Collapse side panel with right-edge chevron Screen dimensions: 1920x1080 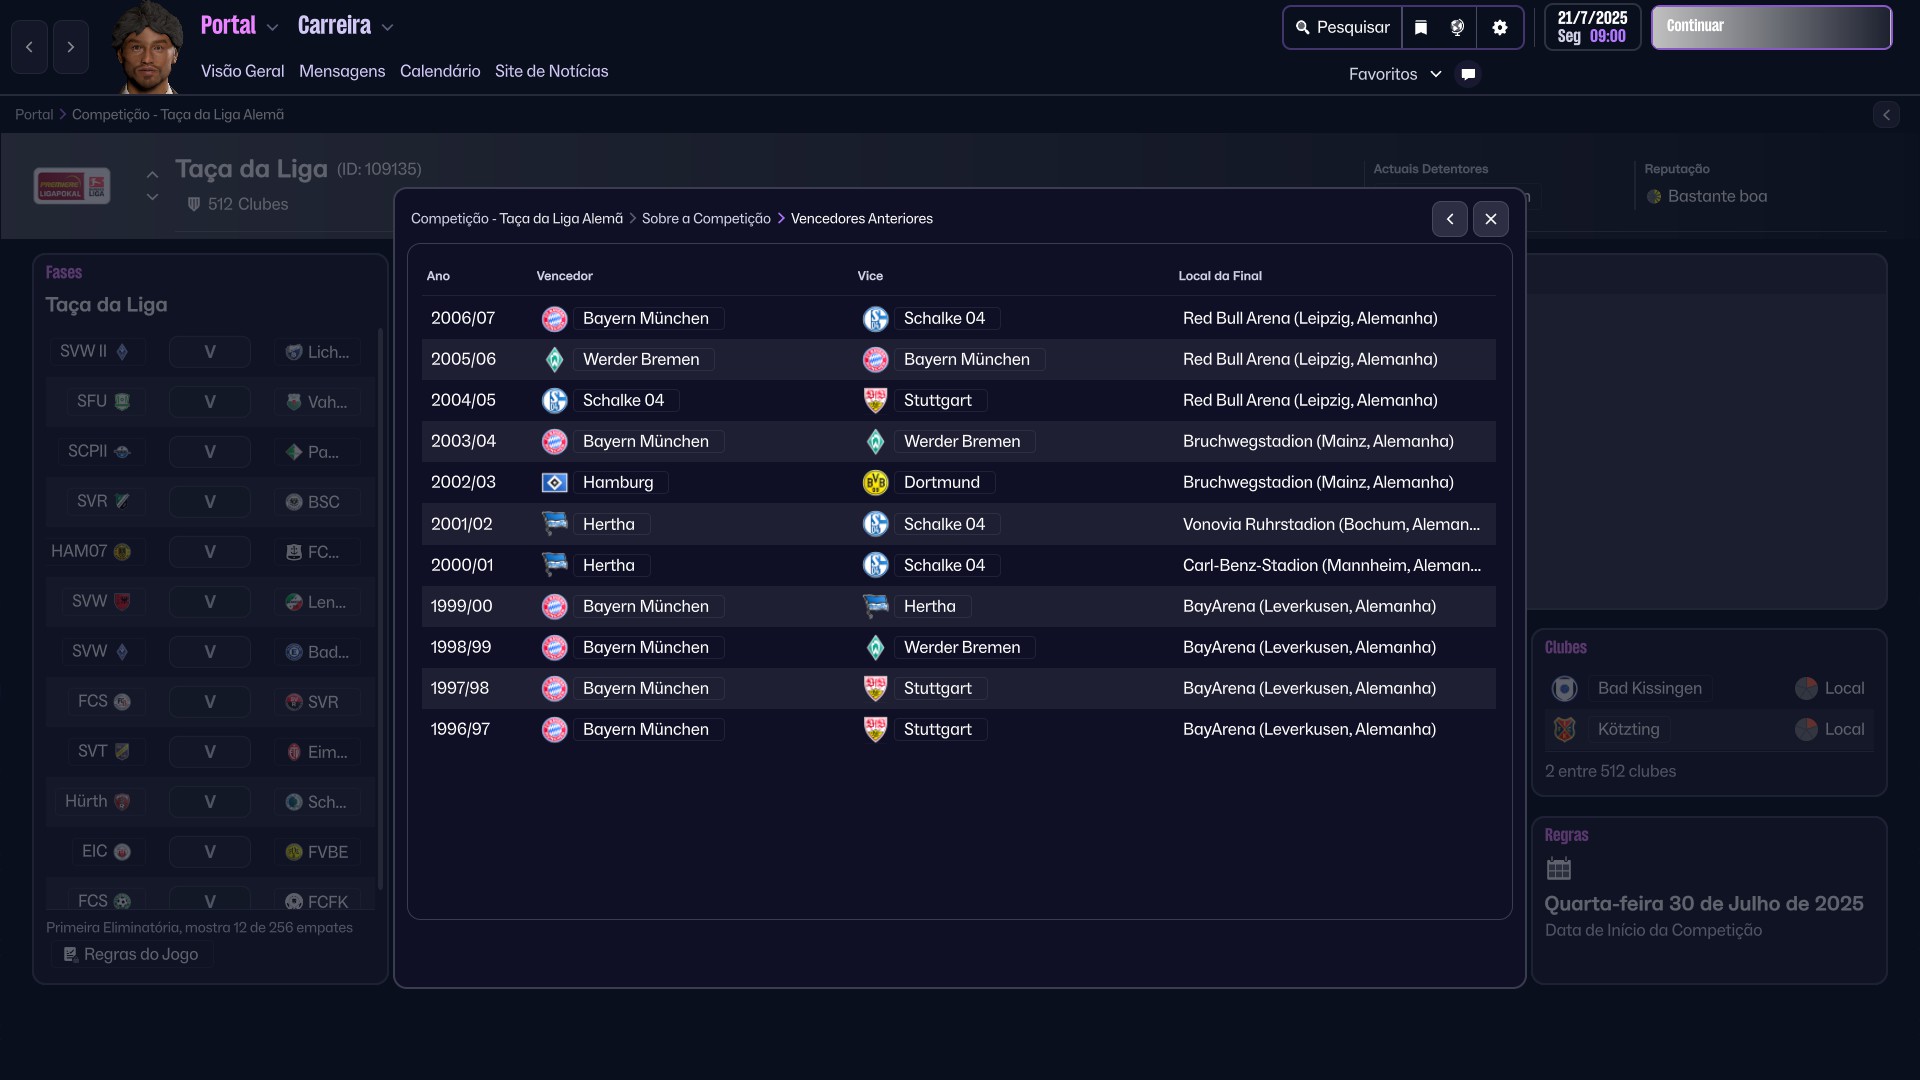coord(1886,115)
